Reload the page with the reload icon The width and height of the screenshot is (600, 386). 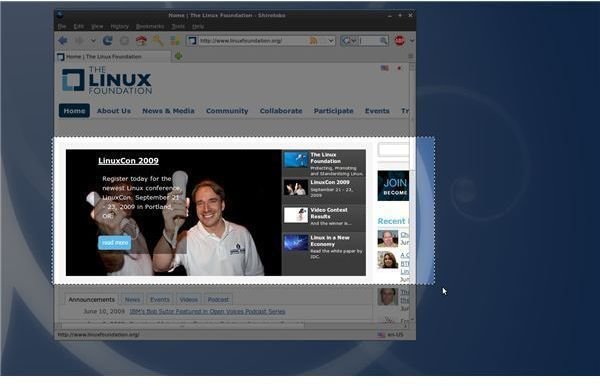point(108,40)
